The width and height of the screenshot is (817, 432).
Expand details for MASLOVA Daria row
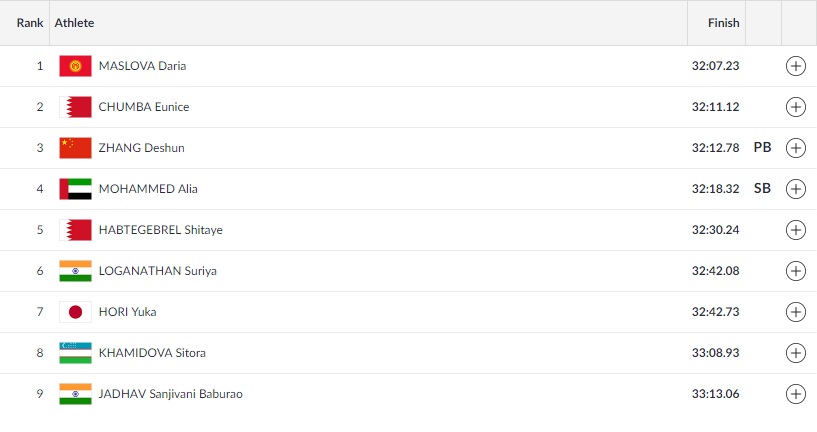coord(796,66)
